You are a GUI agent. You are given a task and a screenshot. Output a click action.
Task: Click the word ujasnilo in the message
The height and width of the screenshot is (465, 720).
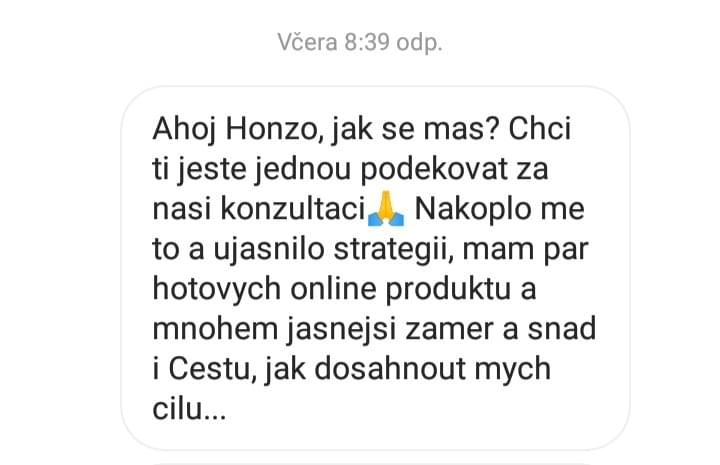coord(269,250)
